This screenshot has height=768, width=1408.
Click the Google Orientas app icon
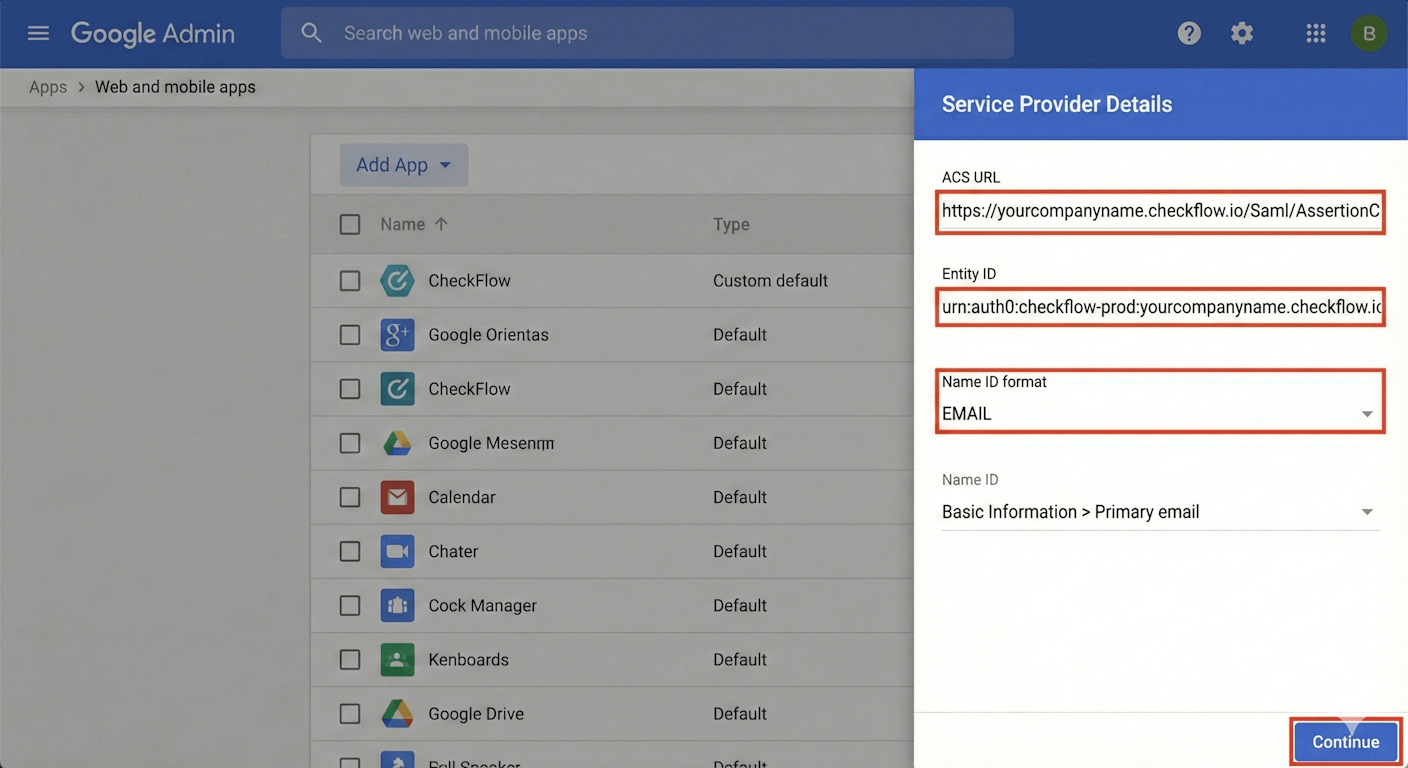pyautogui.click(x=397, y=335)
